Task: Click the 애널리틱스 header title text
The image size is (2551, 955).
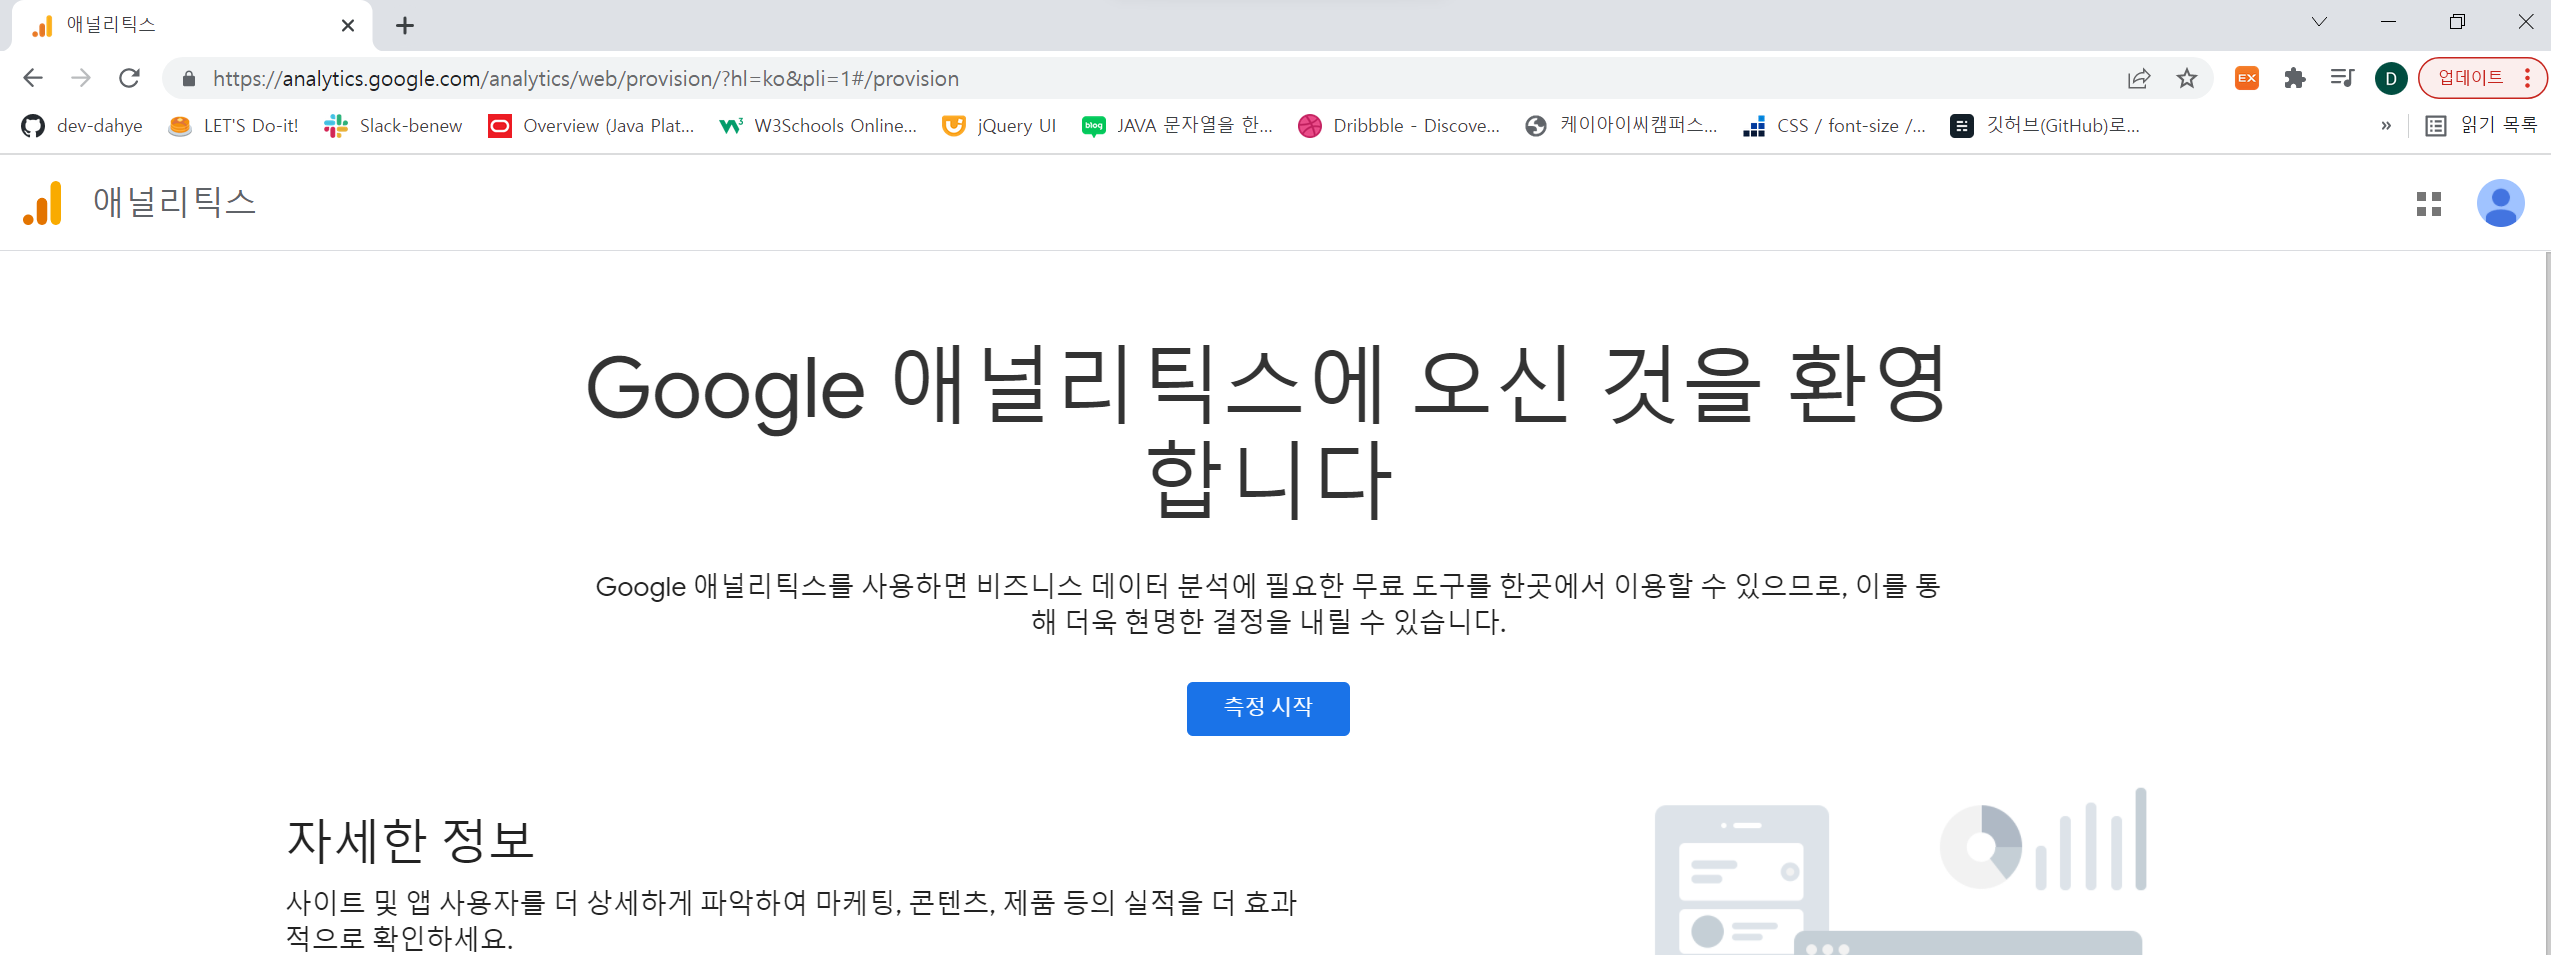Action: pos(174,202)
